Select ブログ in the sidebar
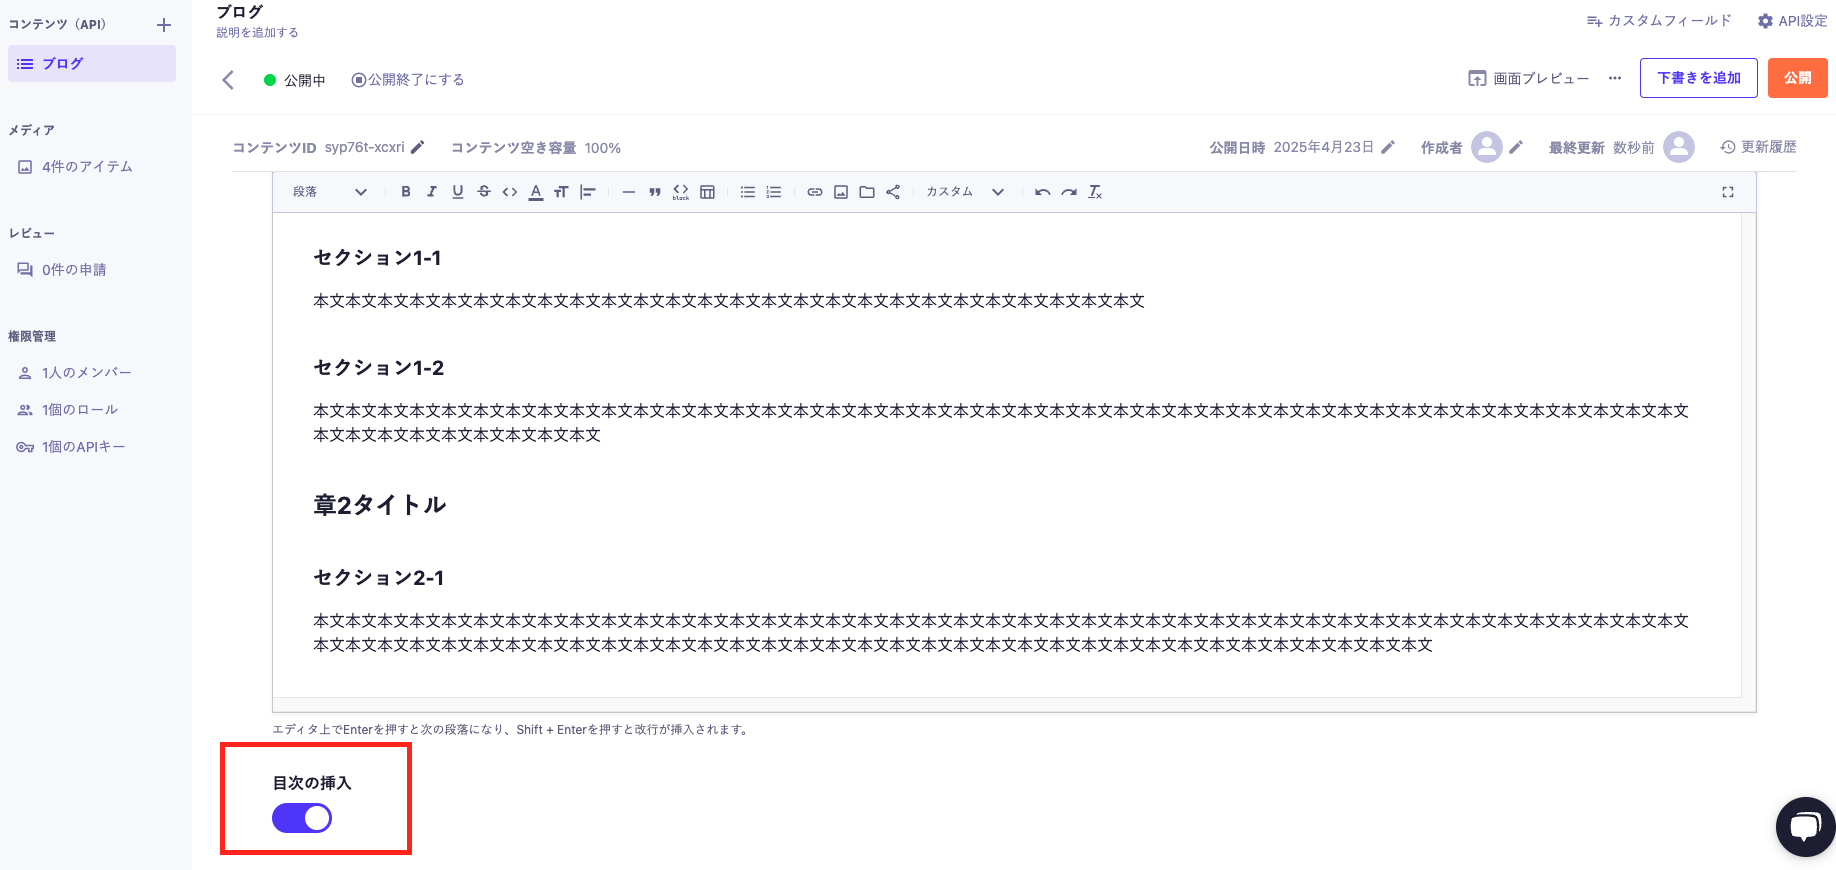Viewport: 1836px width, 870px height. [x=91, y=64]
